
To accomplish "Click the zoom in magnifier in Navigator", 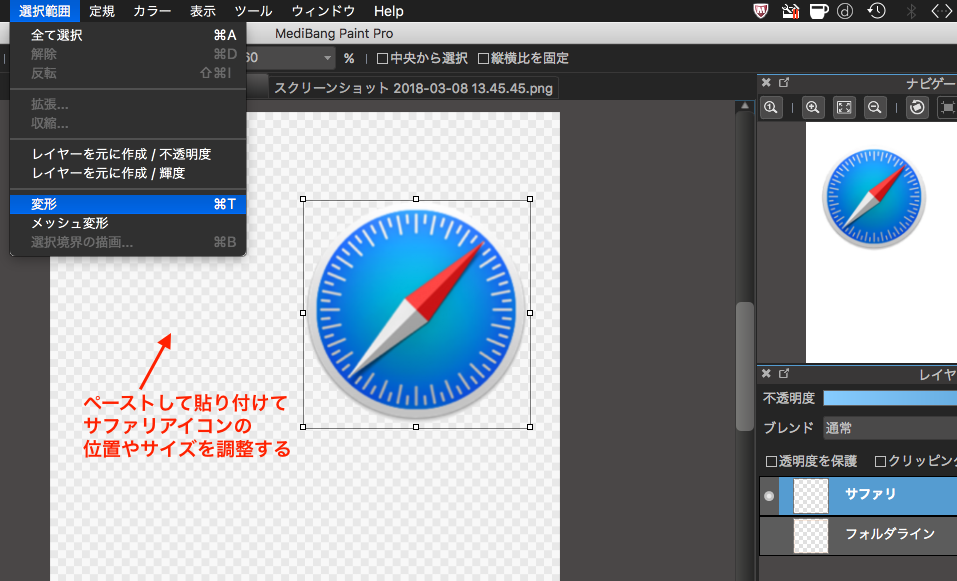I will coord(812,107).
